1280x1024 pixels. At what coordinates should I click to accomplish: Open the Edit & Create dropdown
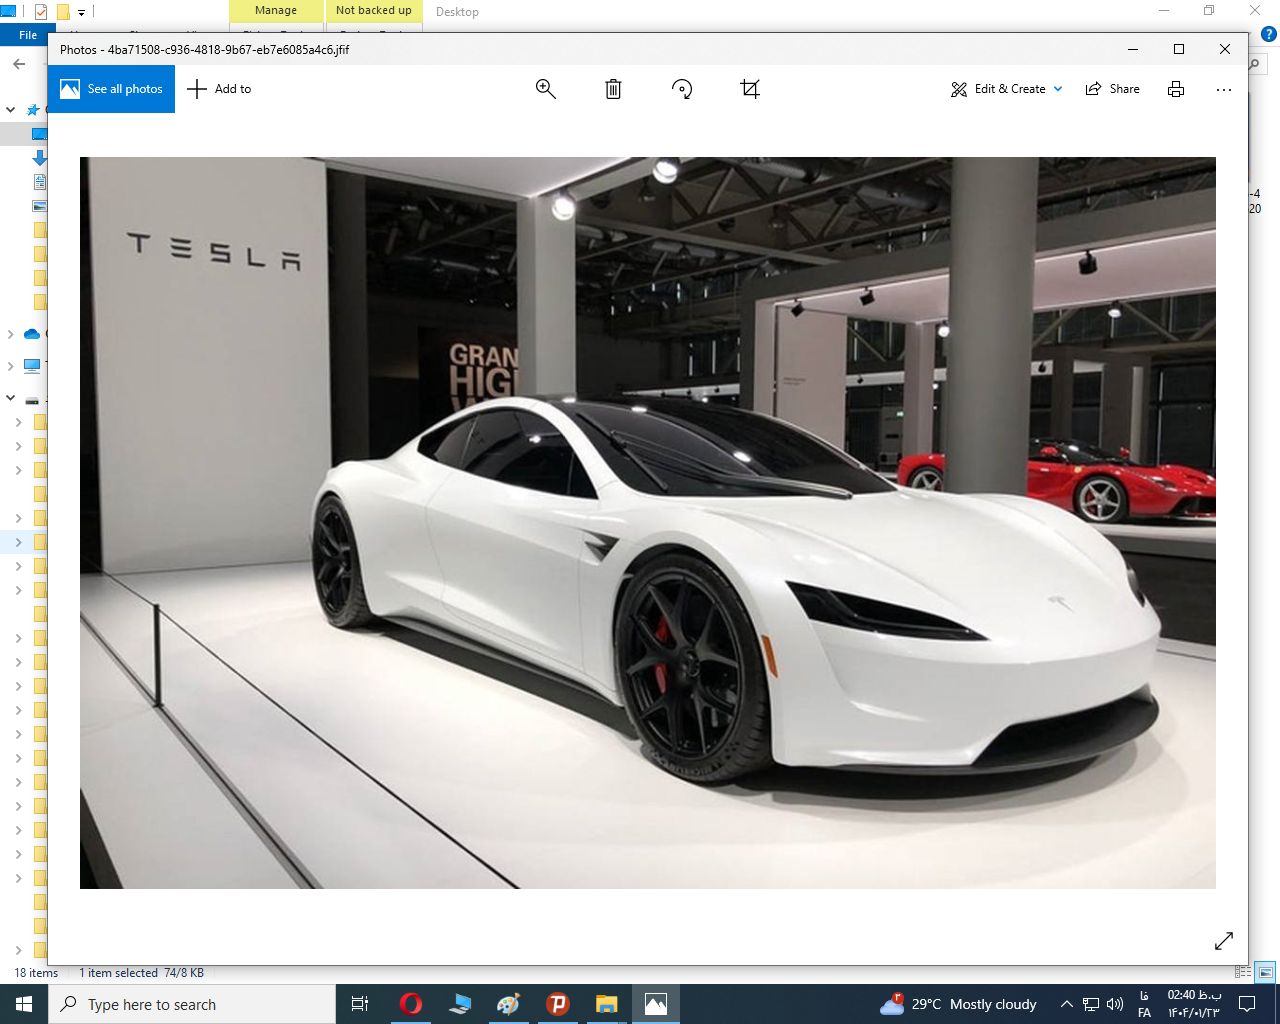[1006, 89]
